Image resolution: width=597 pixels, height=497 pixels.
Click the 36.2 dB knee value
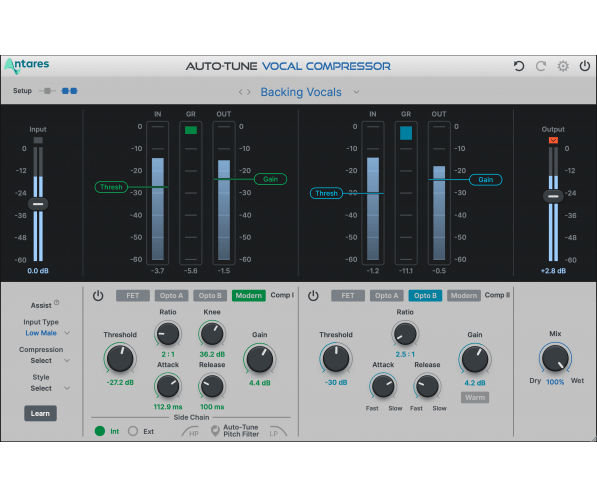coord(212,354)
